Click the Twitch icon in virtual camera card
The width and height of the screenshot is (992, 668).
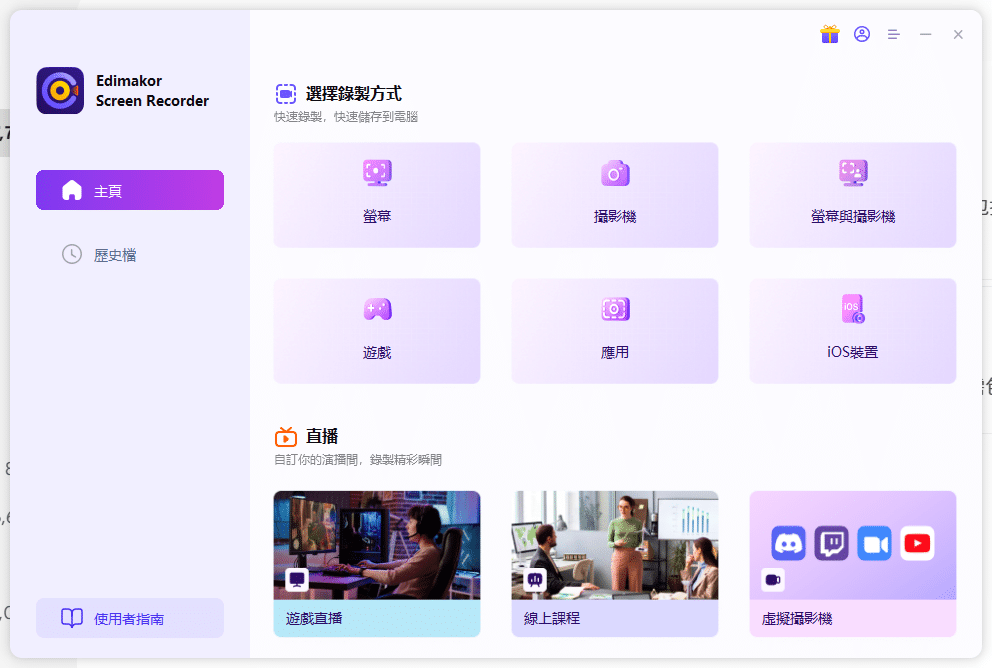pyautogui.click(x=831, y=543)
